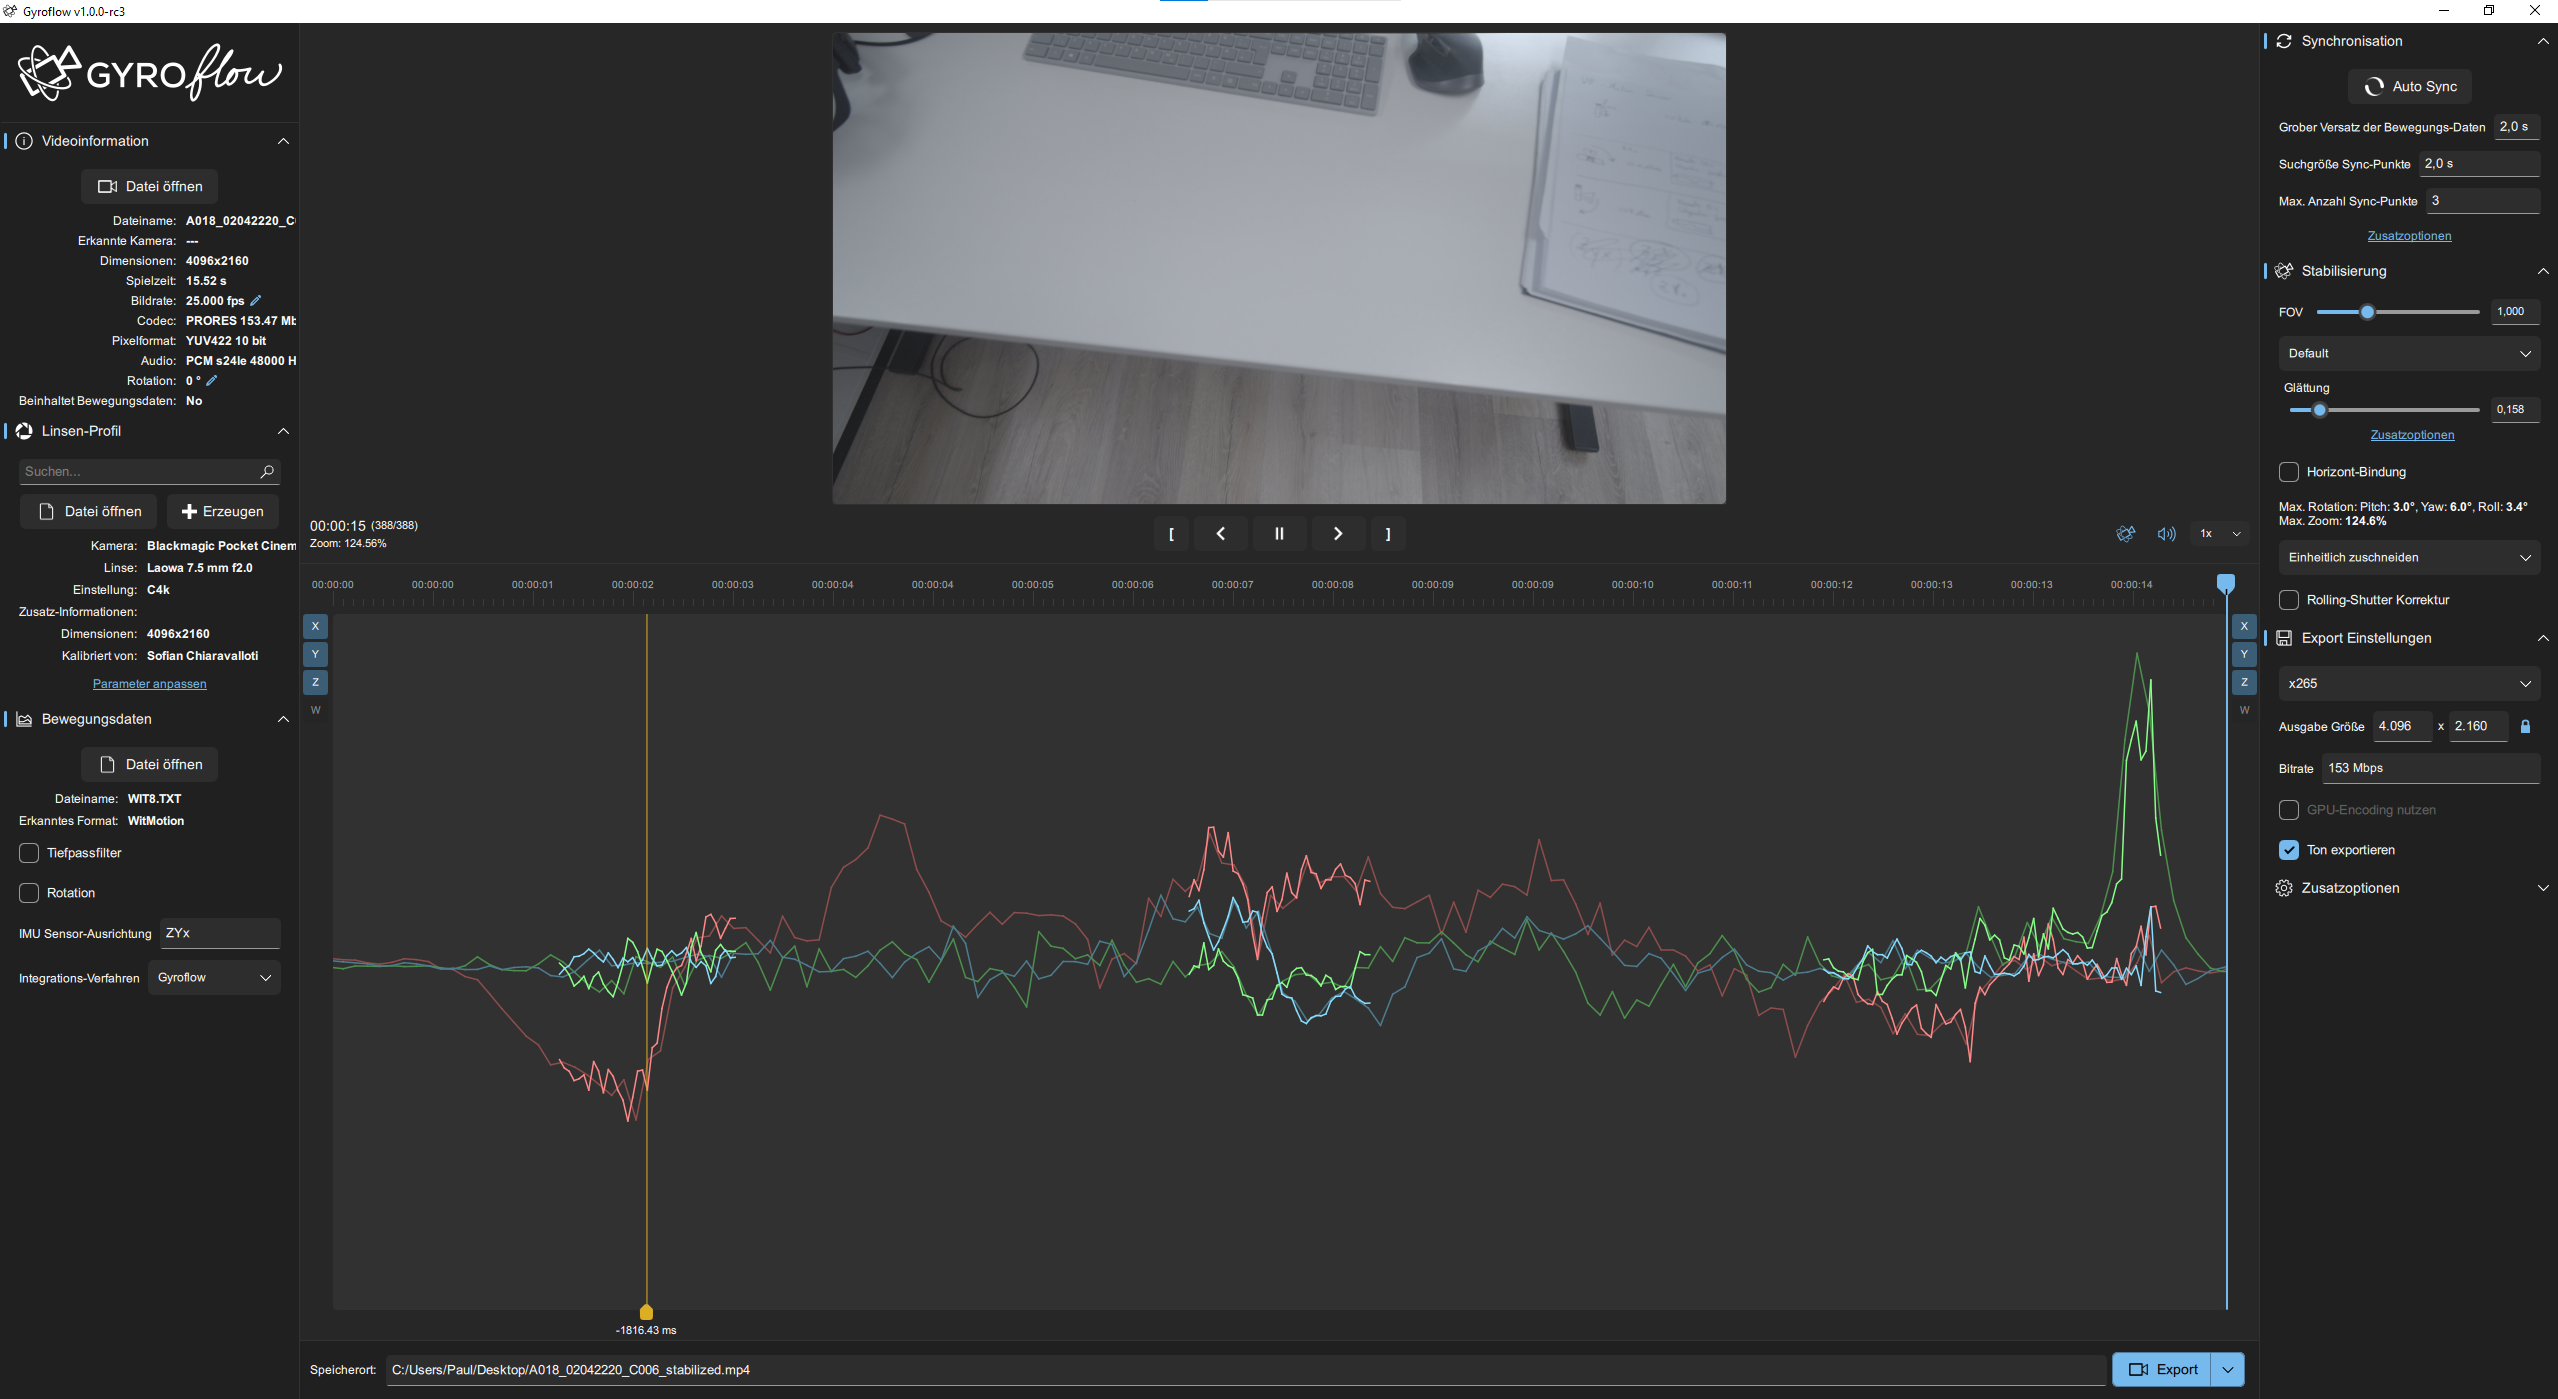Edit the frame rate with the pencil icon
Image resolution: width=2558 pixels, height=1399 pixels.
click(254, 299)
